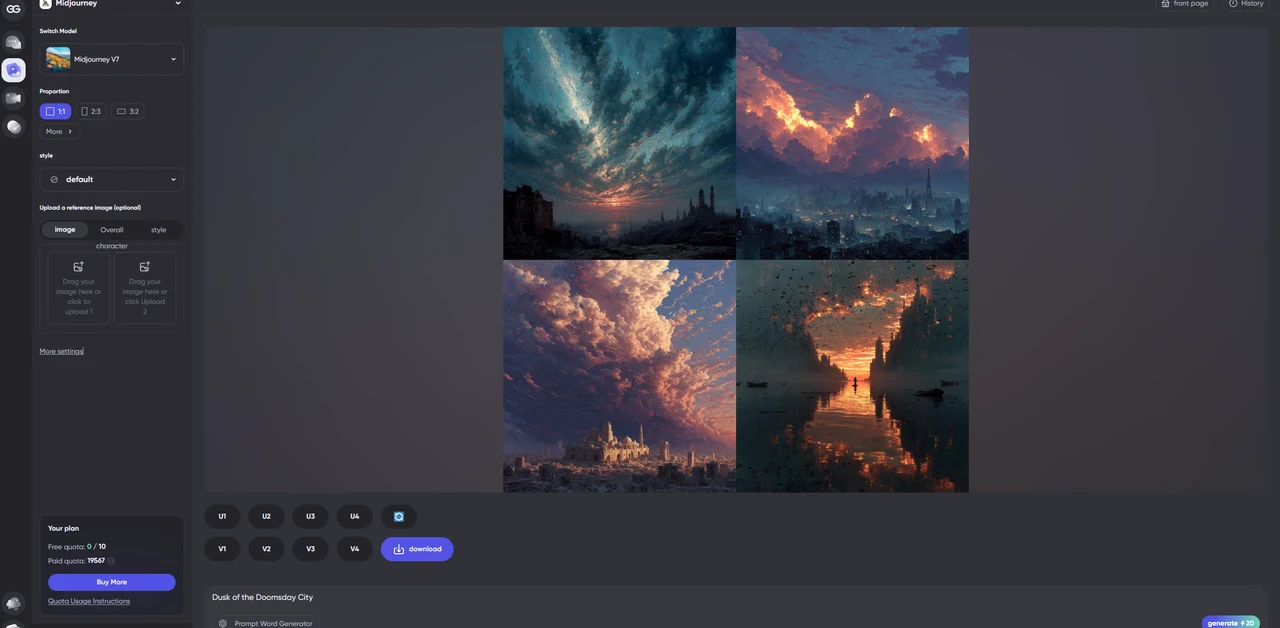Click the paid quota info icon
1280x628 pixels.
(111, 561)
